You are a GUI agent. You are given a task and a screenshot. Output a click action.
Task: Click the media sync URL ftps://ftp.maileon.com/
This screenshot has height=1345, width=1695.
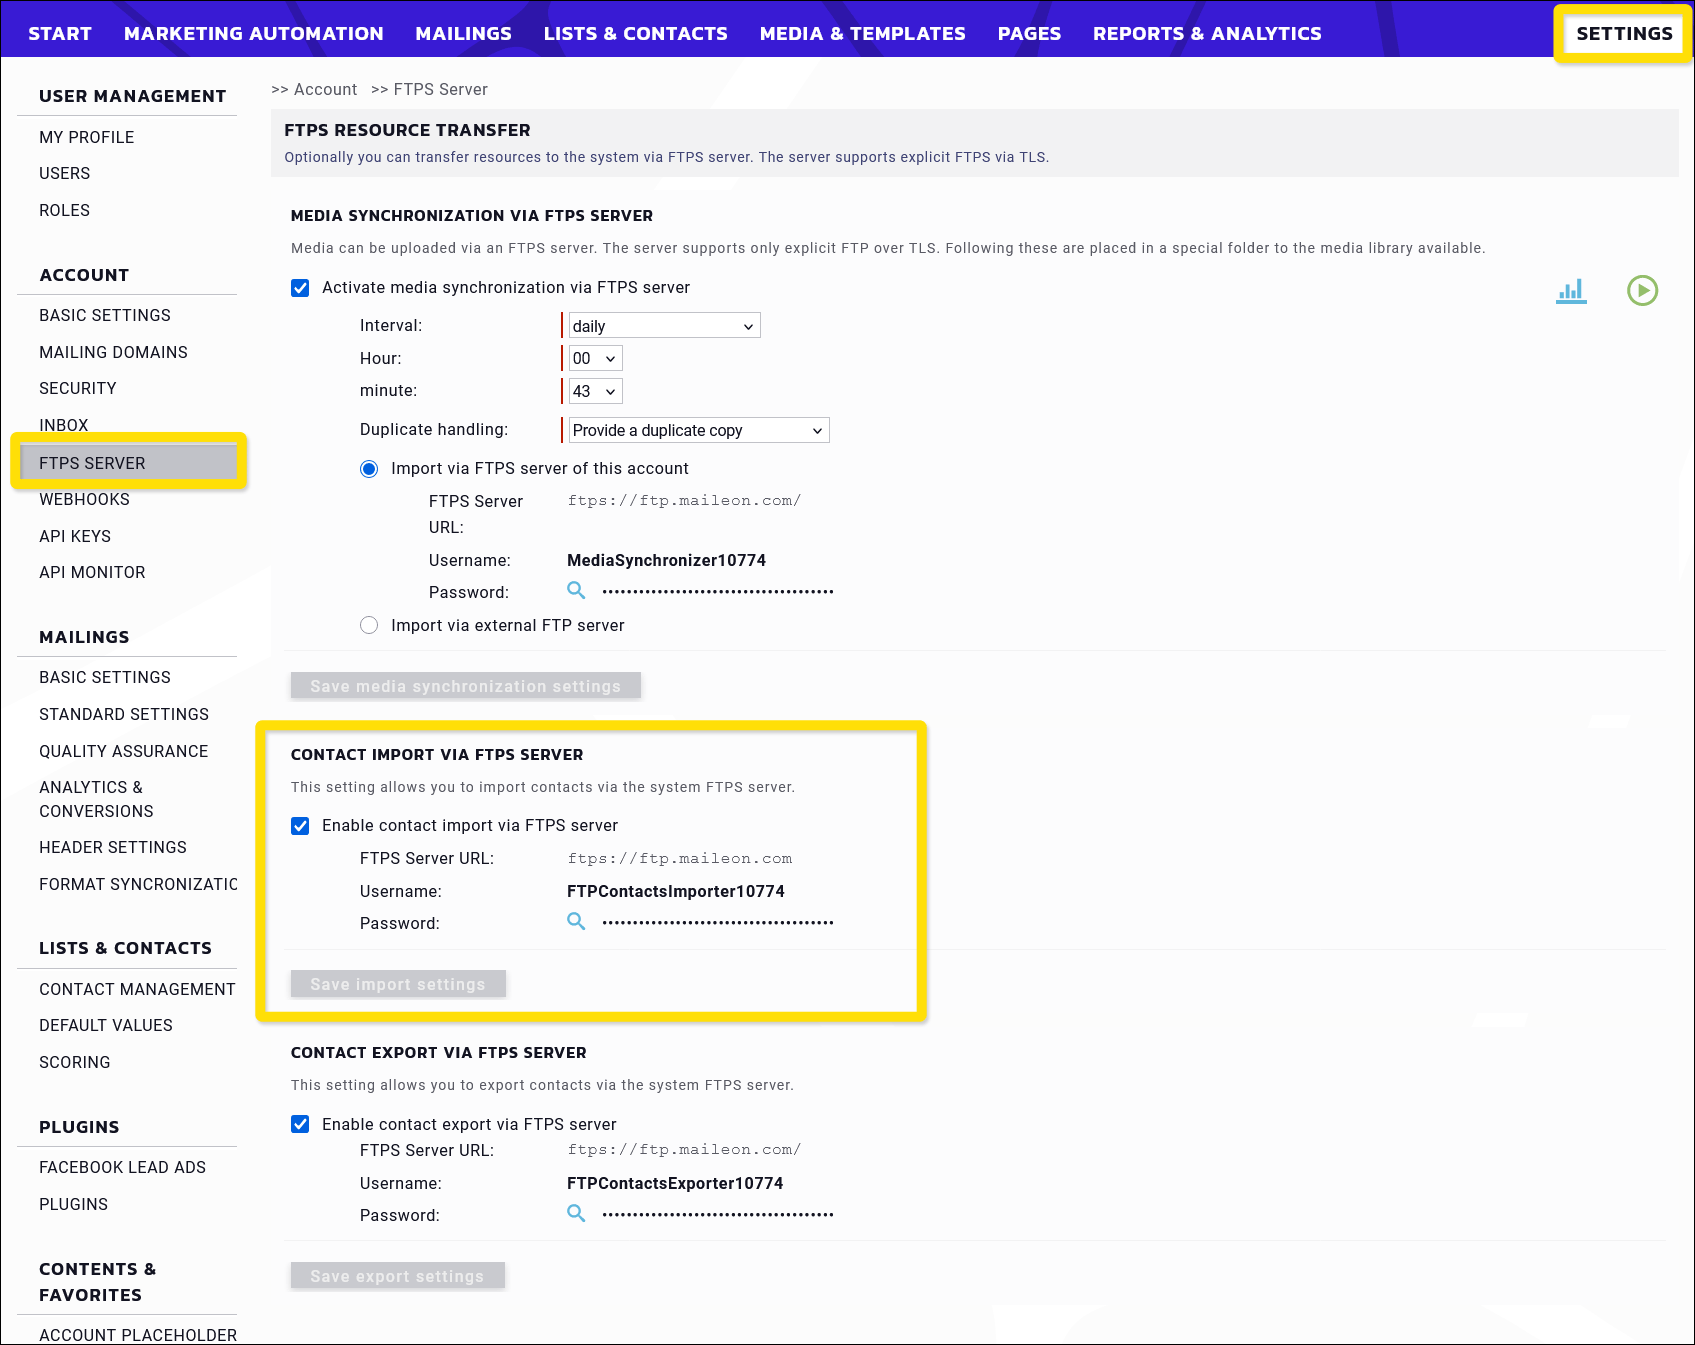684,500
